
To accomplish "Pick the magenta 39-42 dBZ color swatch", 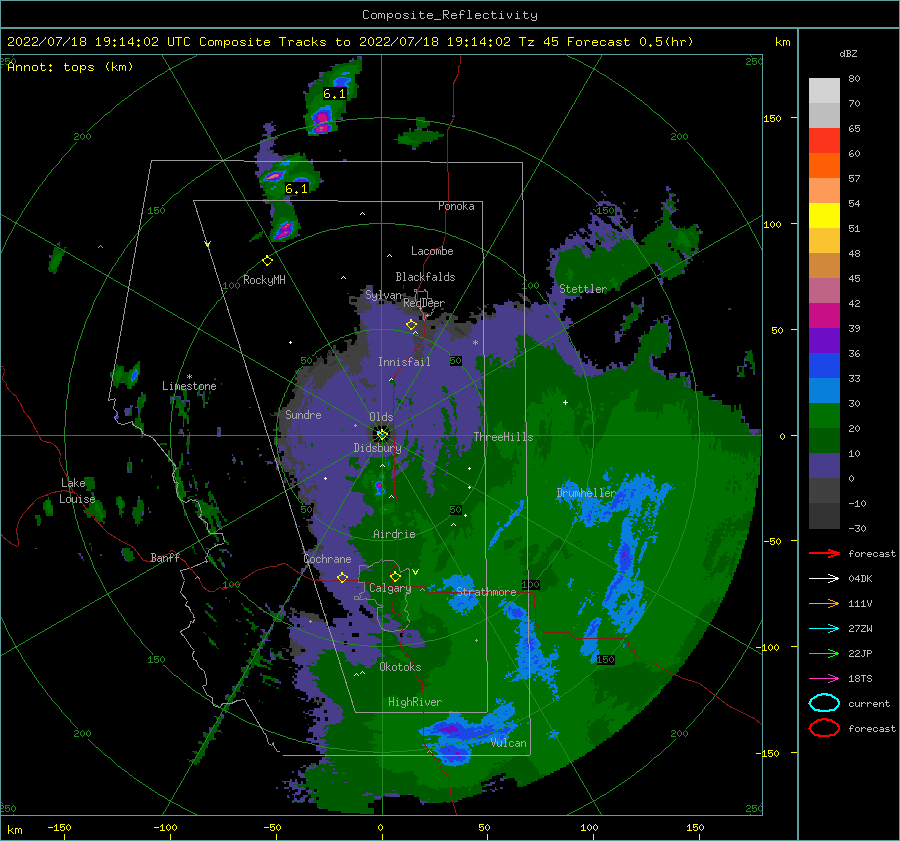I will (824, 316).
